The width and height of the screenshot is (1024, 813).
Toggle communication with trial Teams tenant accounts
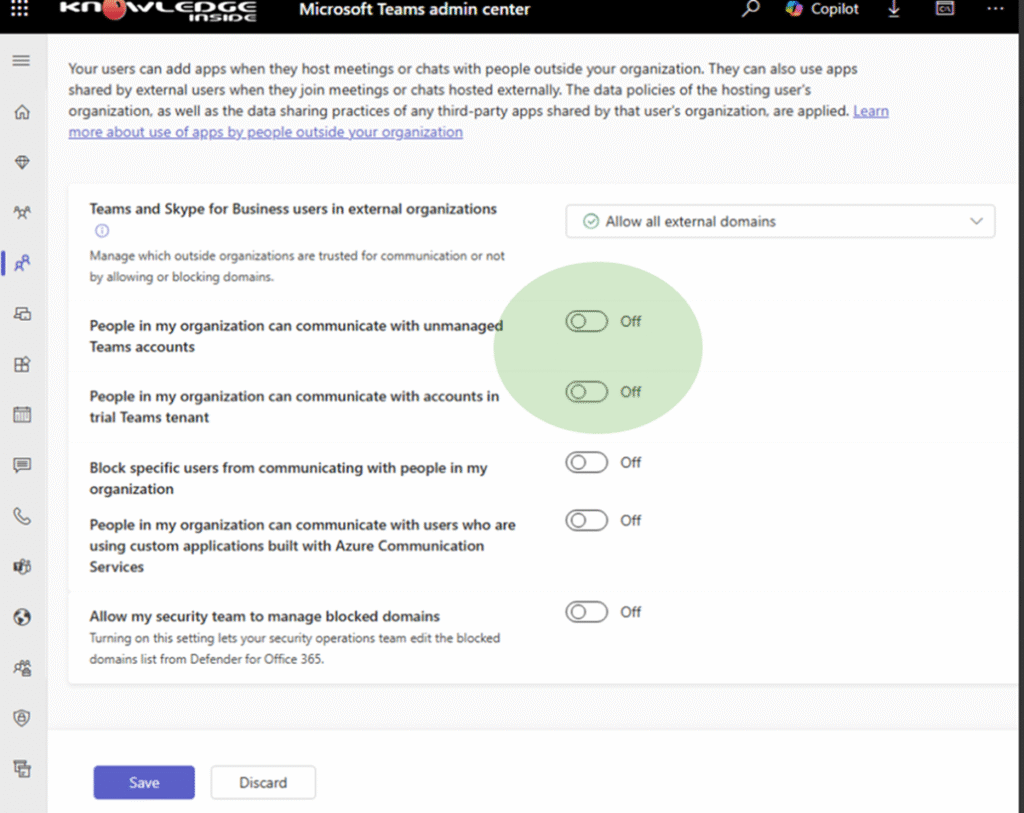tap(586, 392)
